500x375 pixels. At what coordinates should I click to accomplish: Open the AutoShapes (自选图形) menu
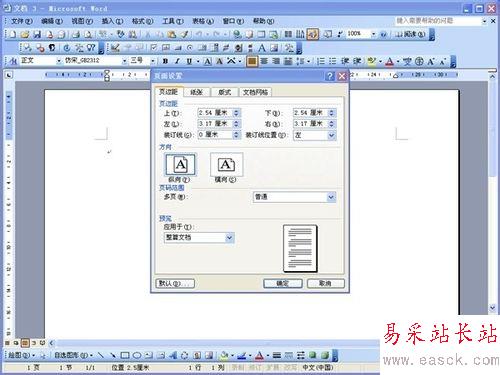tap(73, 355)
